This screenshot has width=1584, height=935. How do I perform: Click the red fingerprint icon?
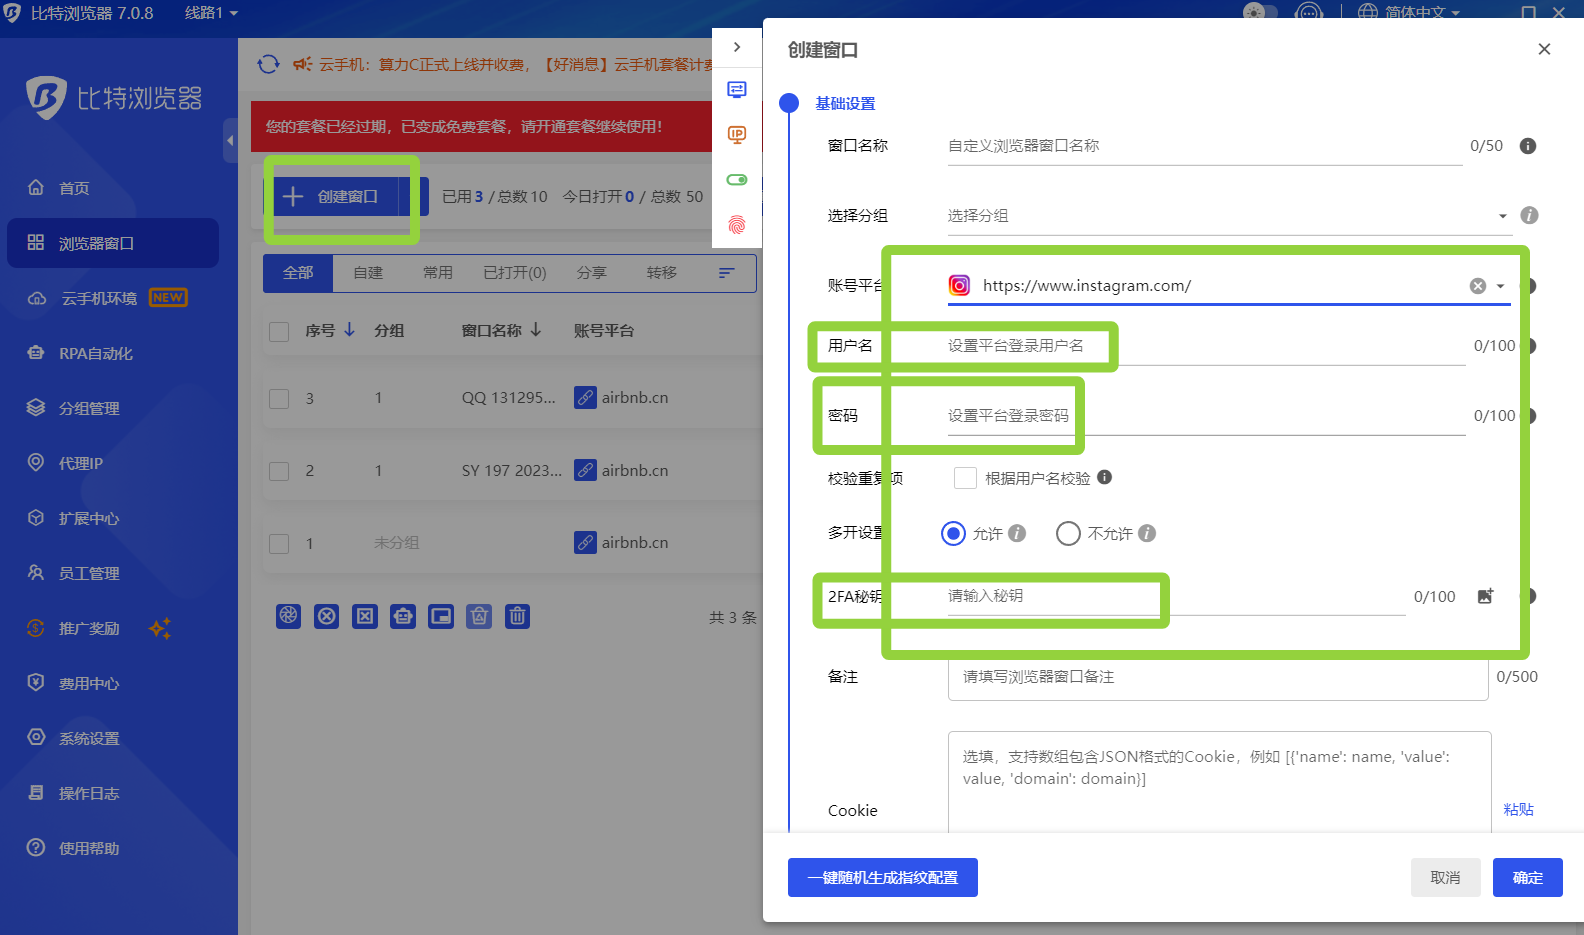(737, 225)
